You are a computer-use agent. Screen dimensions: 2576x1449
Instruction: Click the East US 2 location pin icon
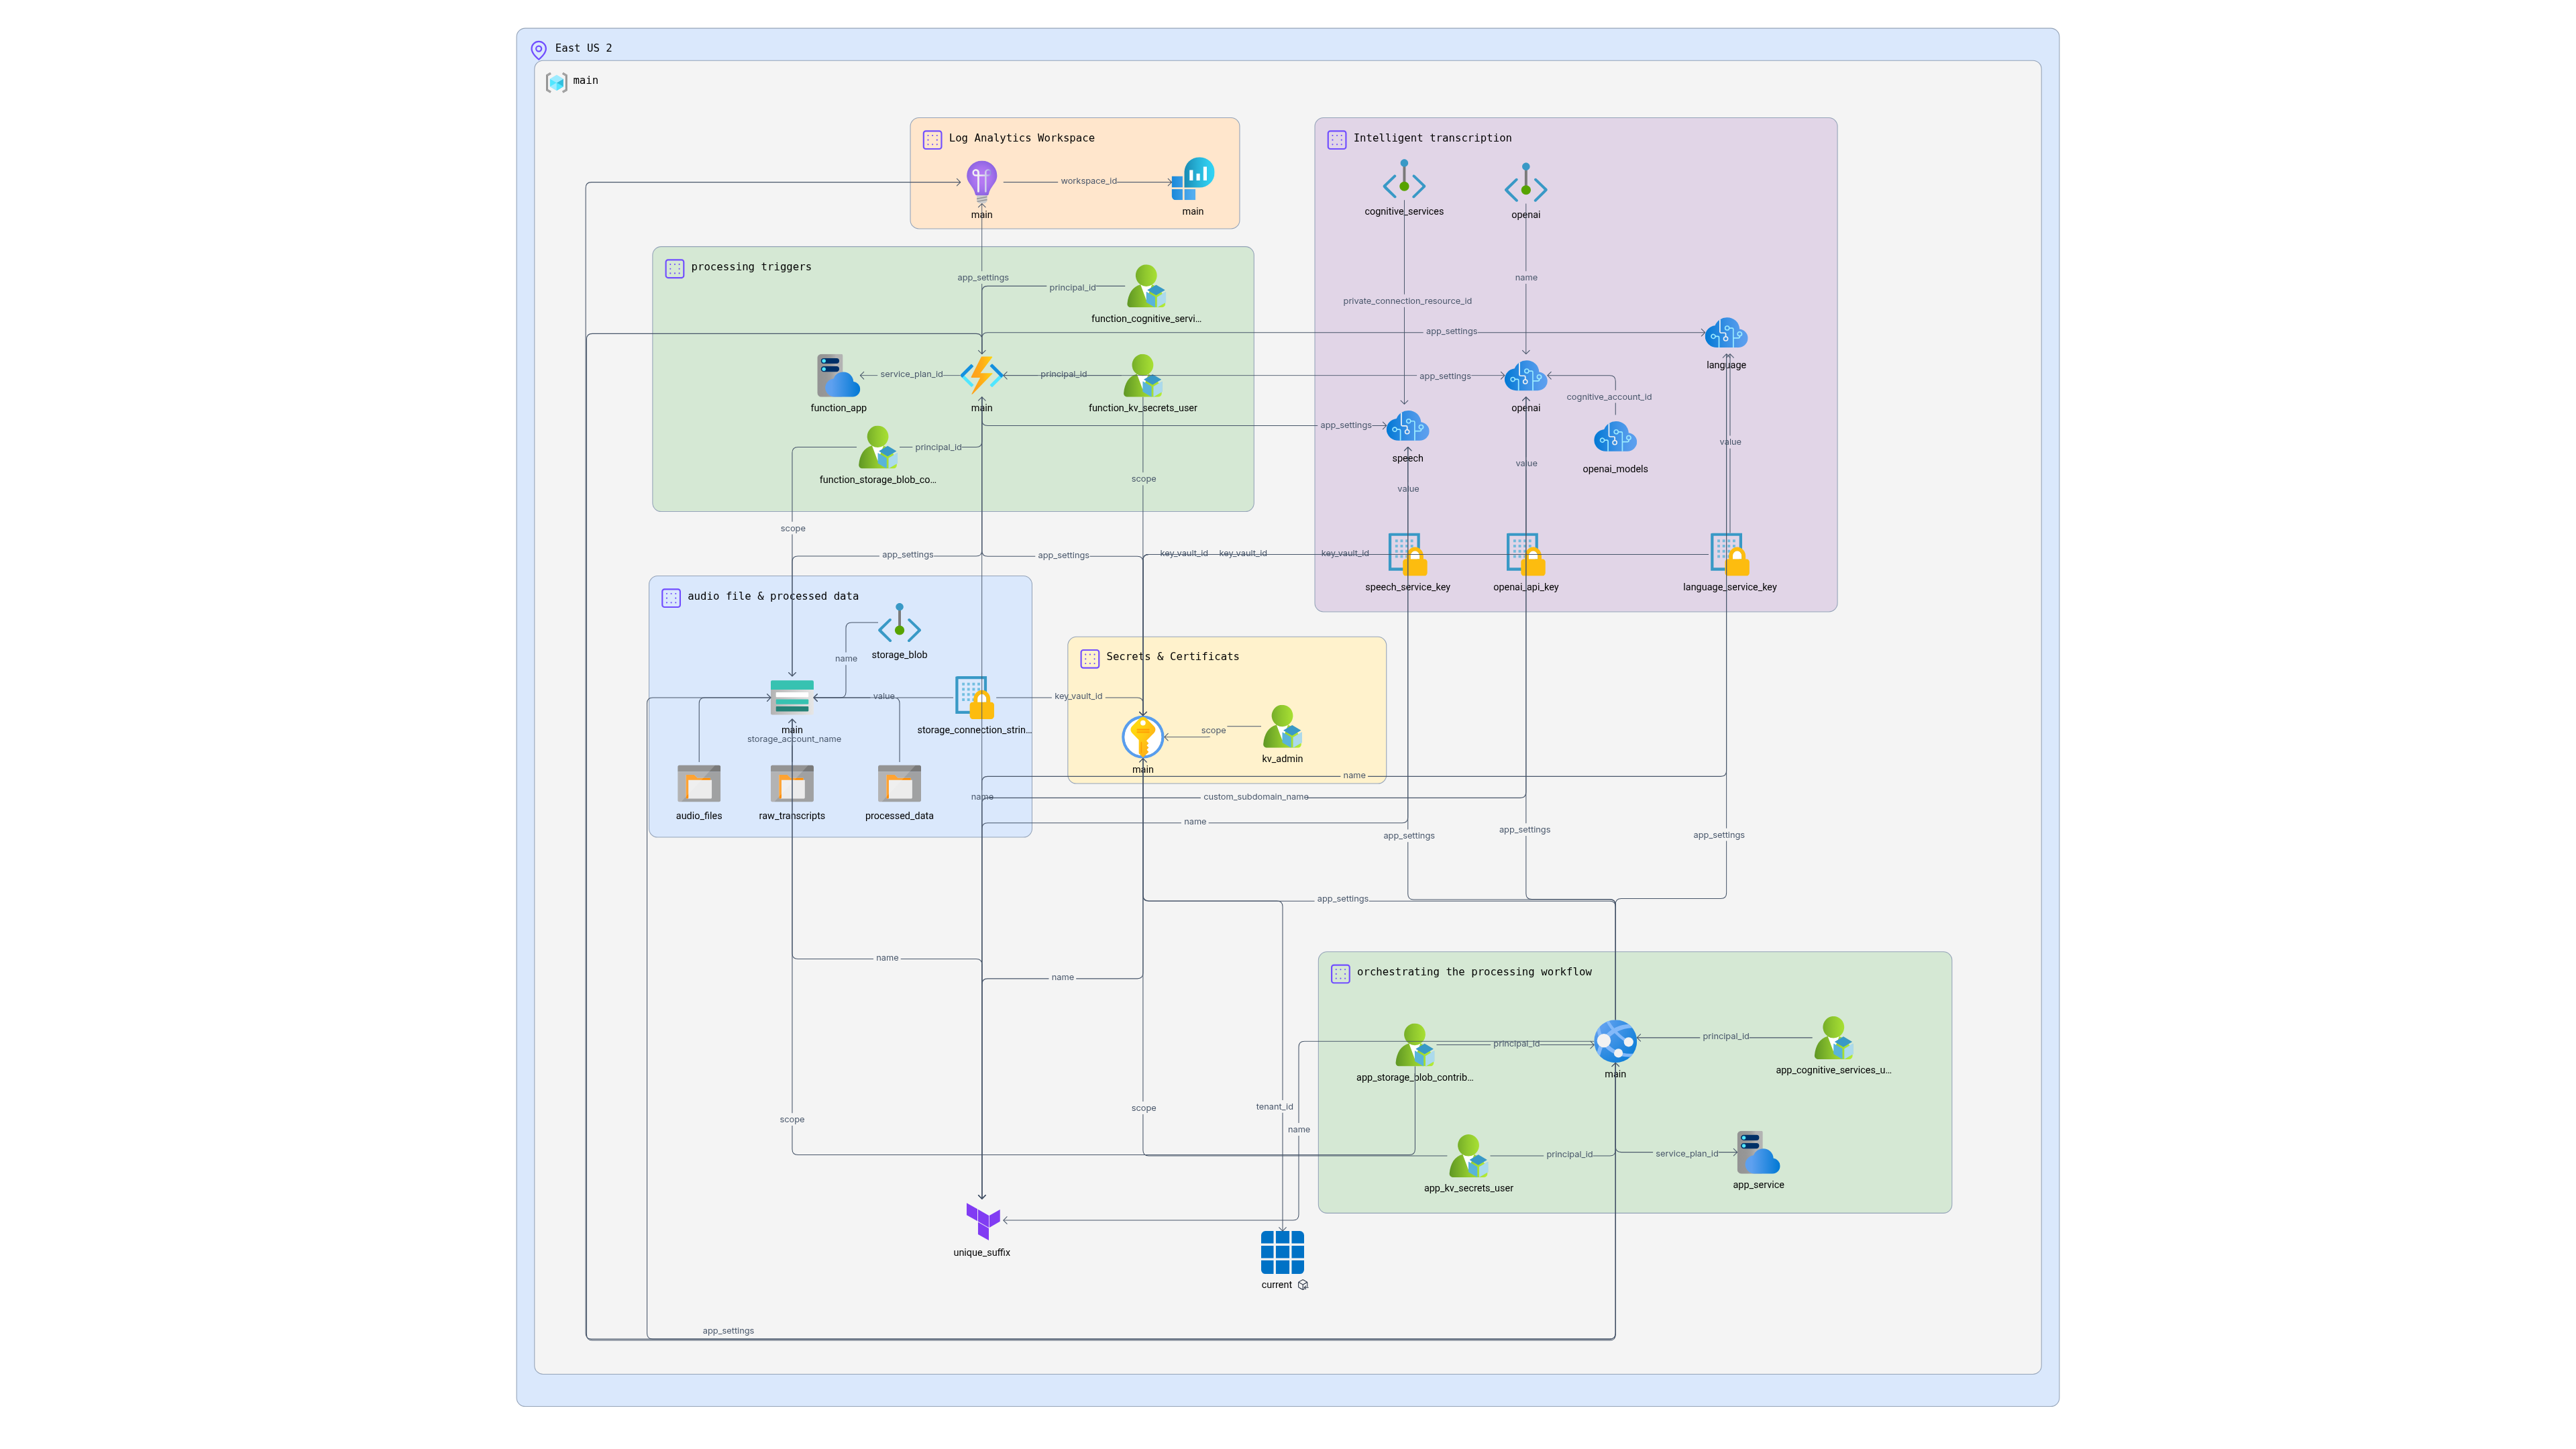(538, 49)
